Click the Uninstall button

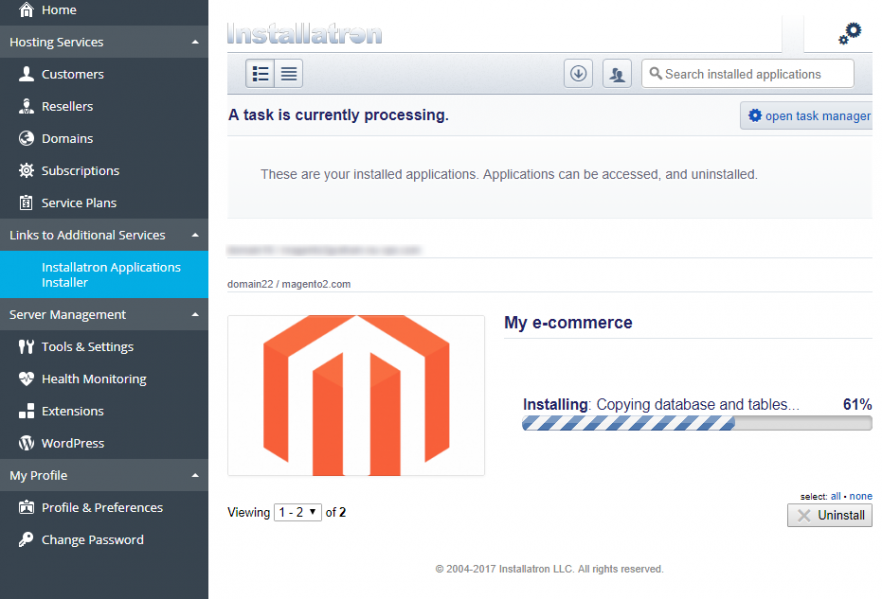[x=830, y=515]
